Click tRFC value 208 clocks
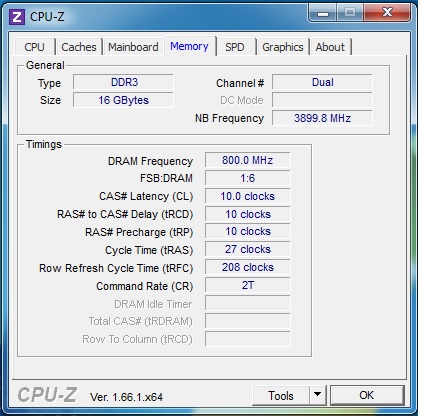This screenshot has width=421, height=419. (x=248, y=267)
